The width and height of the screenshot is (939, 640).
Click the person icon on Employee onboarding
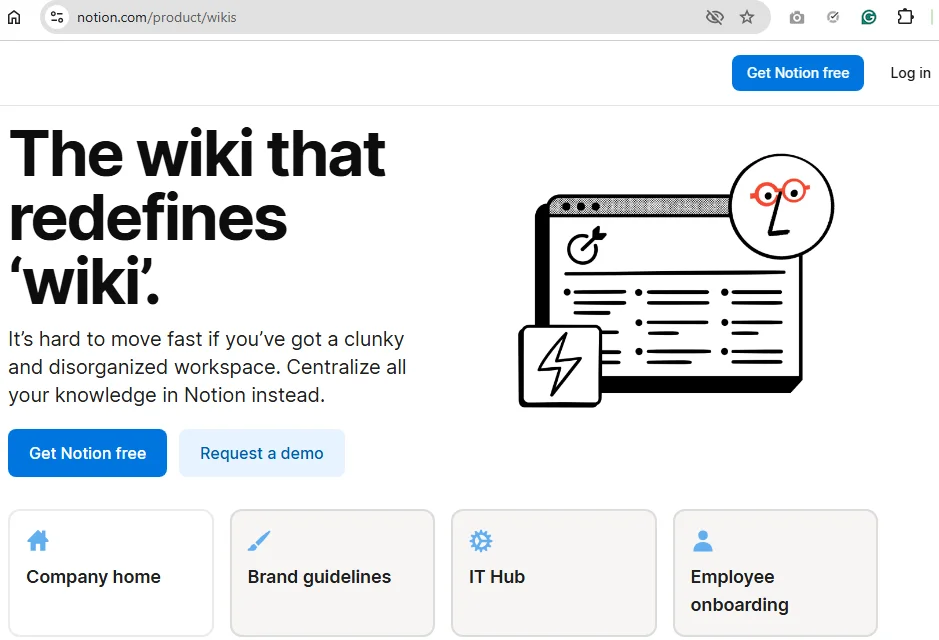point(702,541)
